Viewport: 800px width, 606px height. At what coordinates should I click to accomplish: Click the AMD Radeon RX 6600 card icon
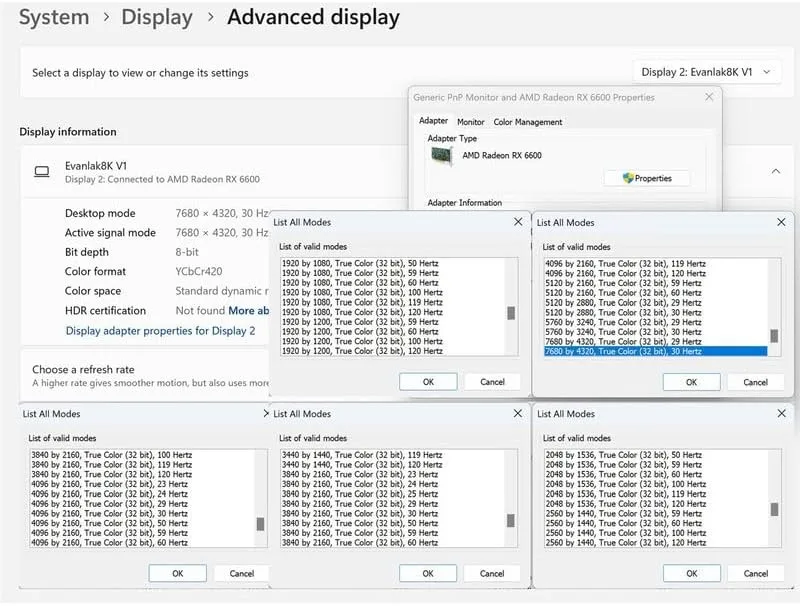point(441,156)
